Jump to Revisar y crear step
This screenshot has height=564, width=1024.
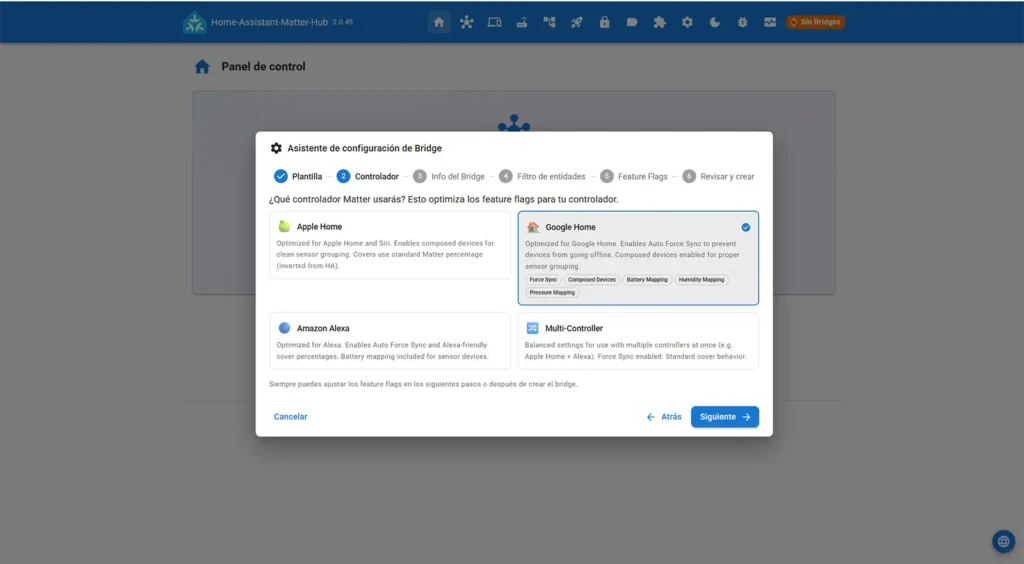[x=718, y=176]
